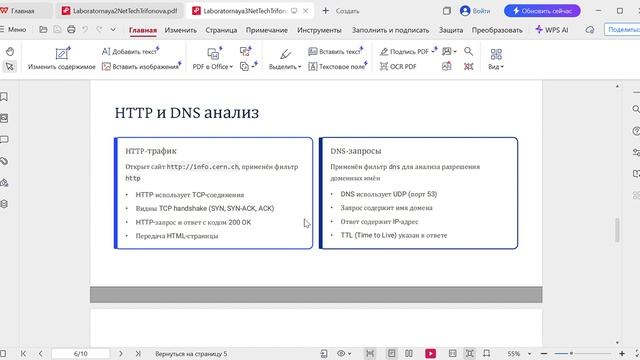This screenshot has height=360, width=640.
Task: Open the bookmarks sidebar panel
Action: (x=4, y=97)
